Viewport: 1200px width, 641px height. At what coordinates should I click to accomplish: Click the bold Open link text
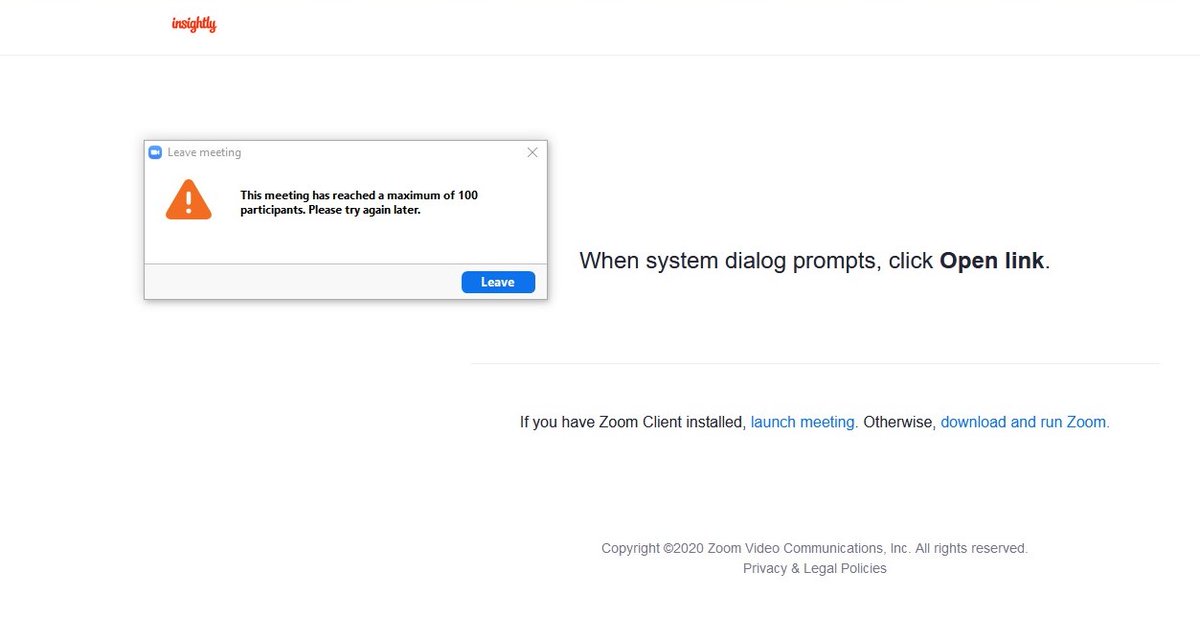[992, 261]
